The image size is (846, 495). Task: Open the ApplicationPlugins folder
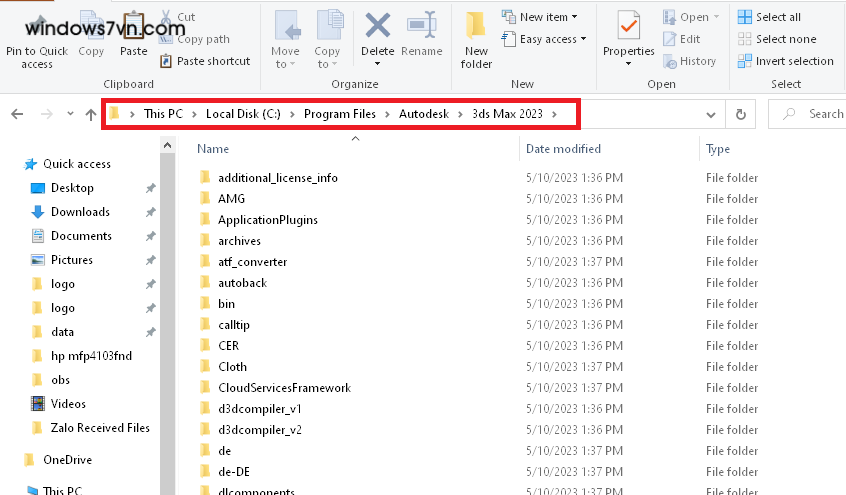pos(267,220)
